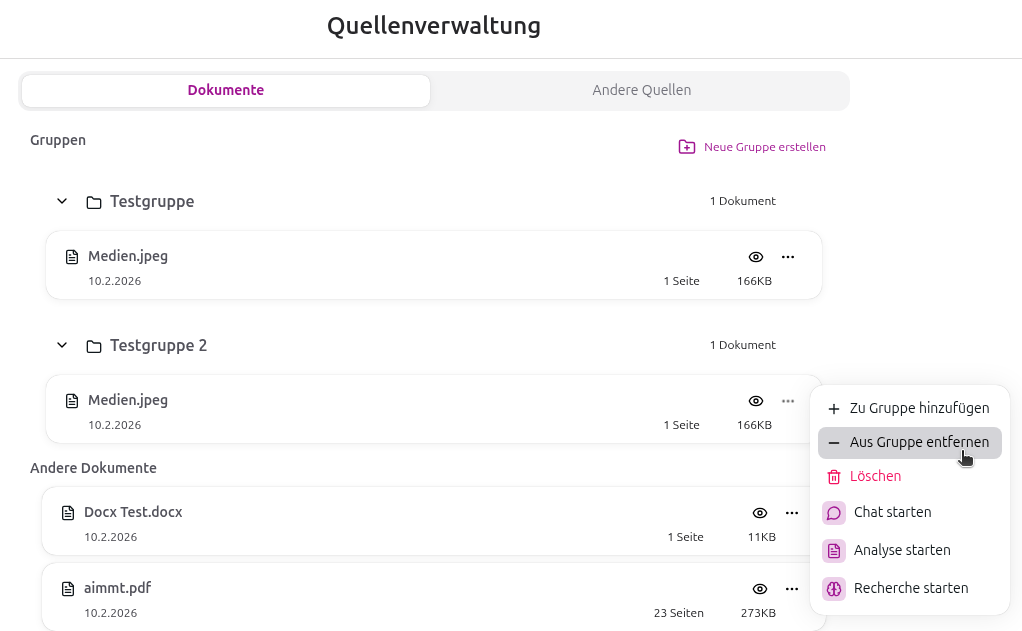The image size is (1022, 631).
Task: Click the Testgruppe 2 folder title
Action: click(158, 346)
